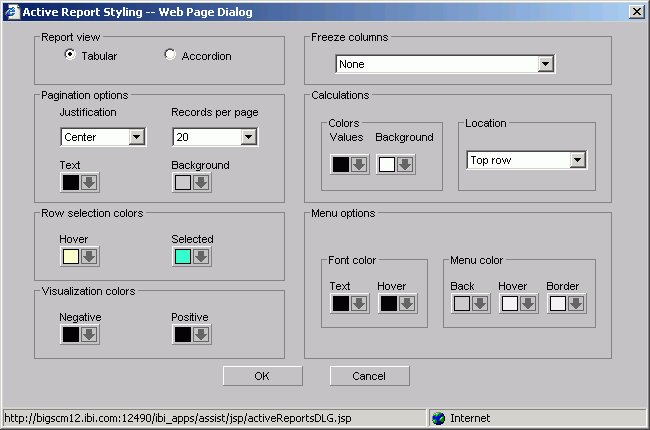
Task: Click the OK button
Action: [x=262, y=376]
